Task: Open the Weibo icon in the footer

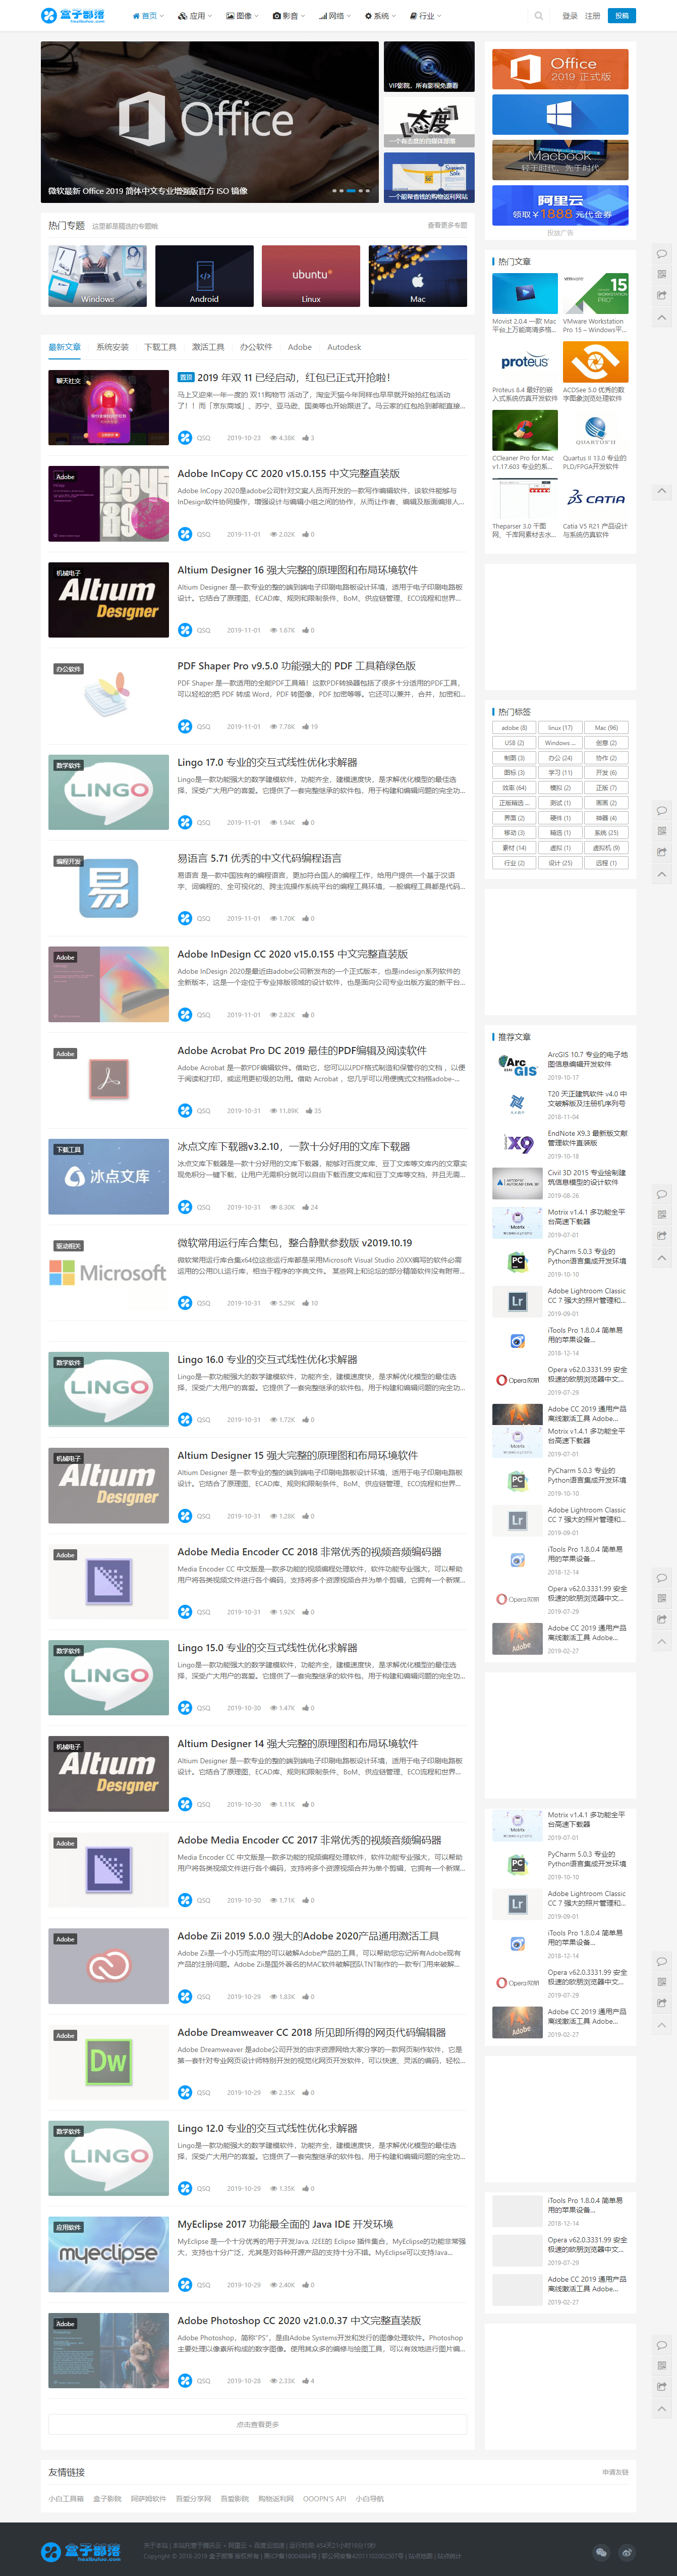Action: click(x=626, y=2552)
